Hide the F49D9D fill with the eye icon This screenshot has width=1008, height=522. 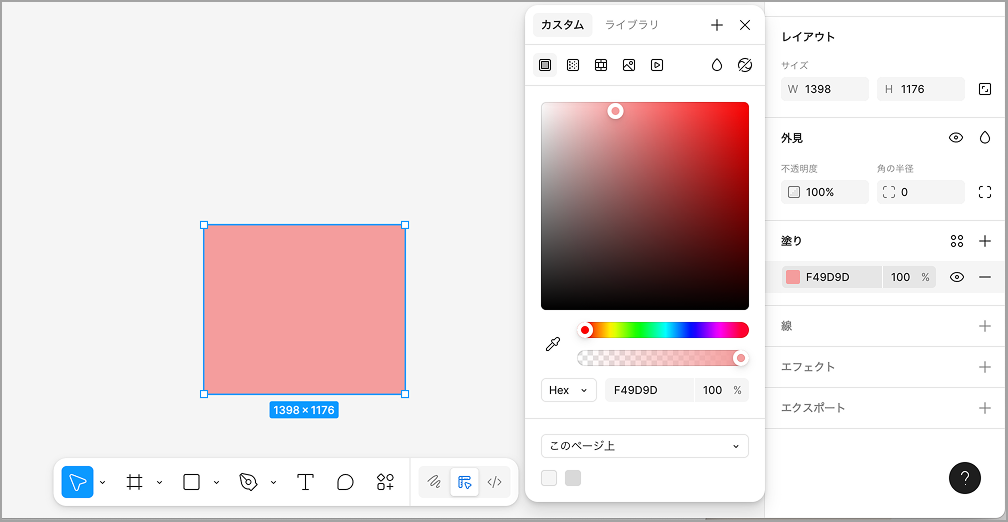(956, 277)
